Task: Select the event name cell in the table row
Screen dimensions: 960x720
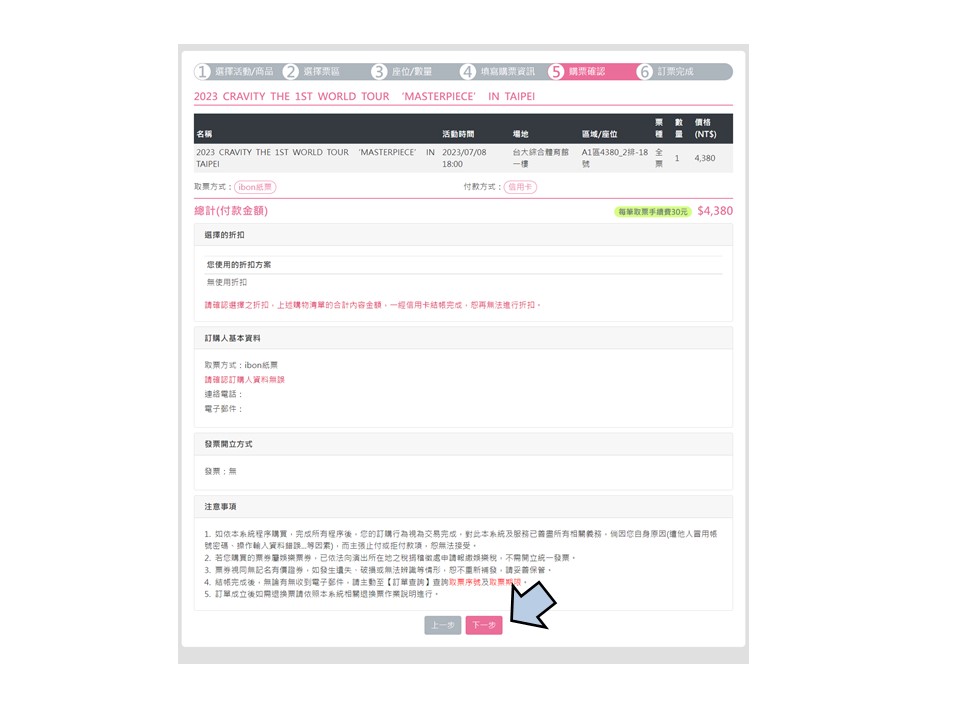Action: (315, 158)
